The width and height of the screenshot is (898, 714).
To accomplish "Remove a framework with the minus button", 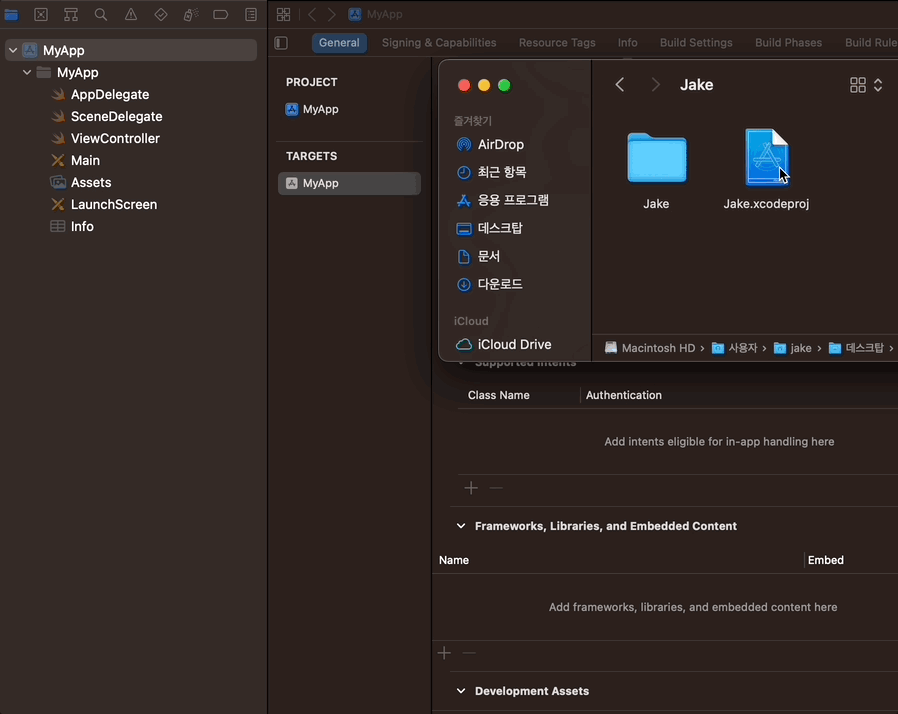I will click(x=469, y=653).
